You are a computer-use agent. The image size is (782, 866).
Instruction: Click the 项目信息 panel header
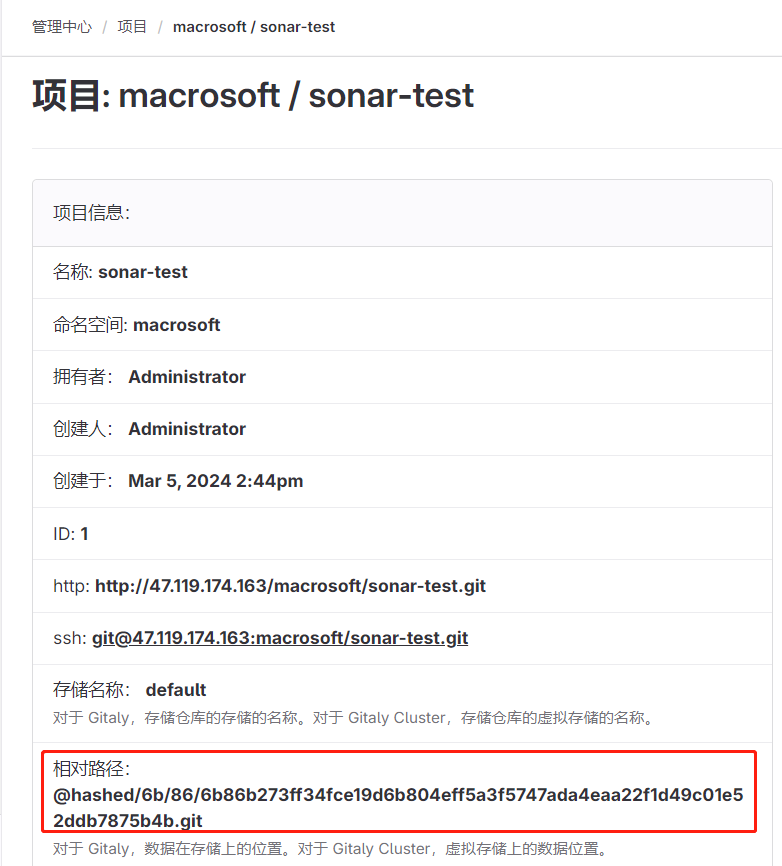click(x=91, y=213)
